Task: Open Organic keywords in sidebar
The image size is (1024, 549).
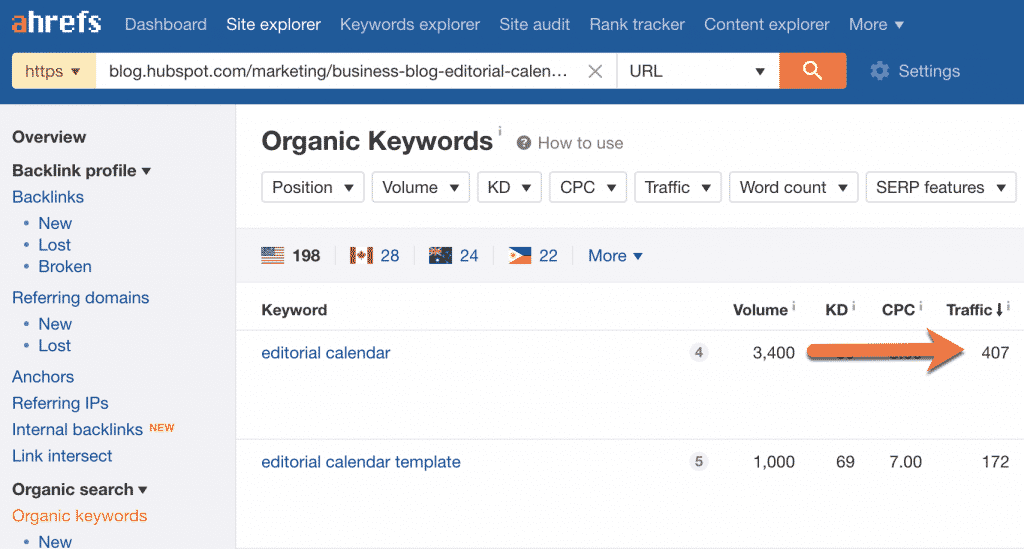Action: [x=80, y=516]
